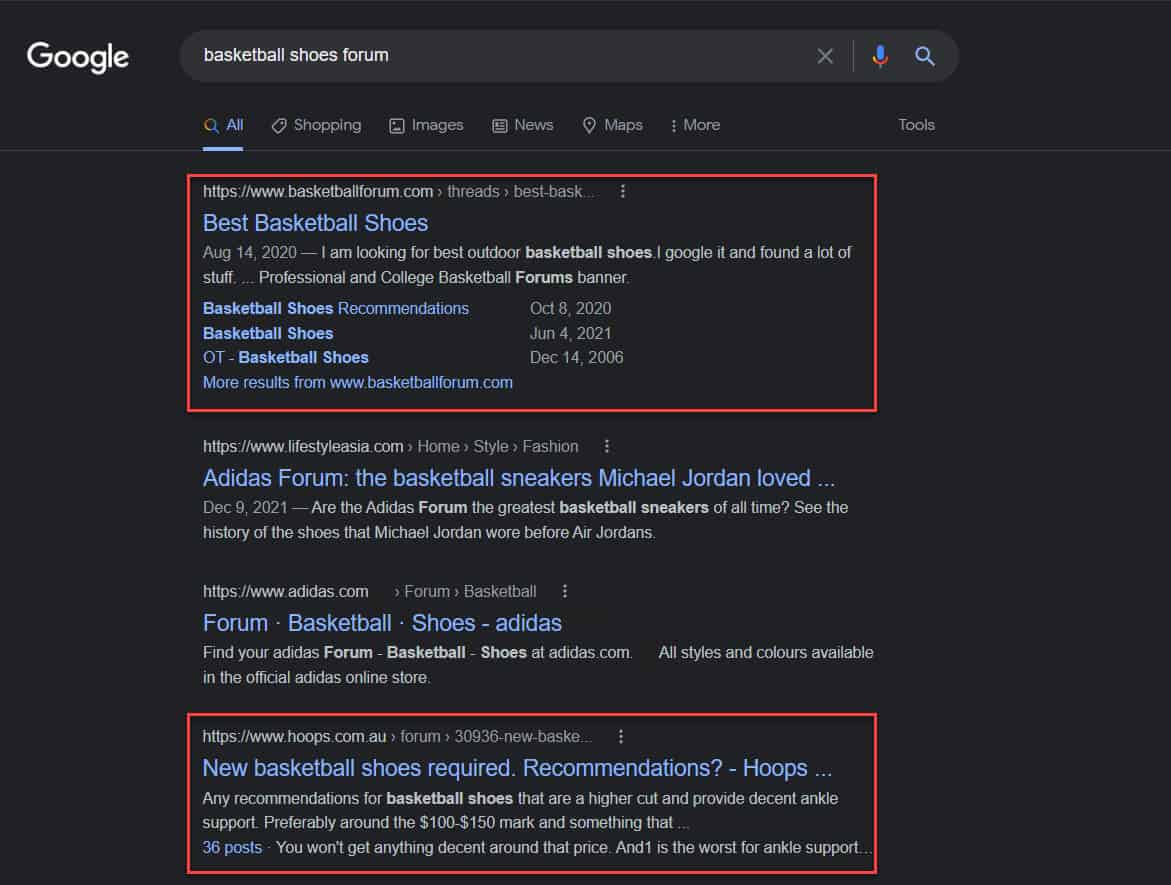Open three-dot menu for hoops.com.au result

point(620,736)
